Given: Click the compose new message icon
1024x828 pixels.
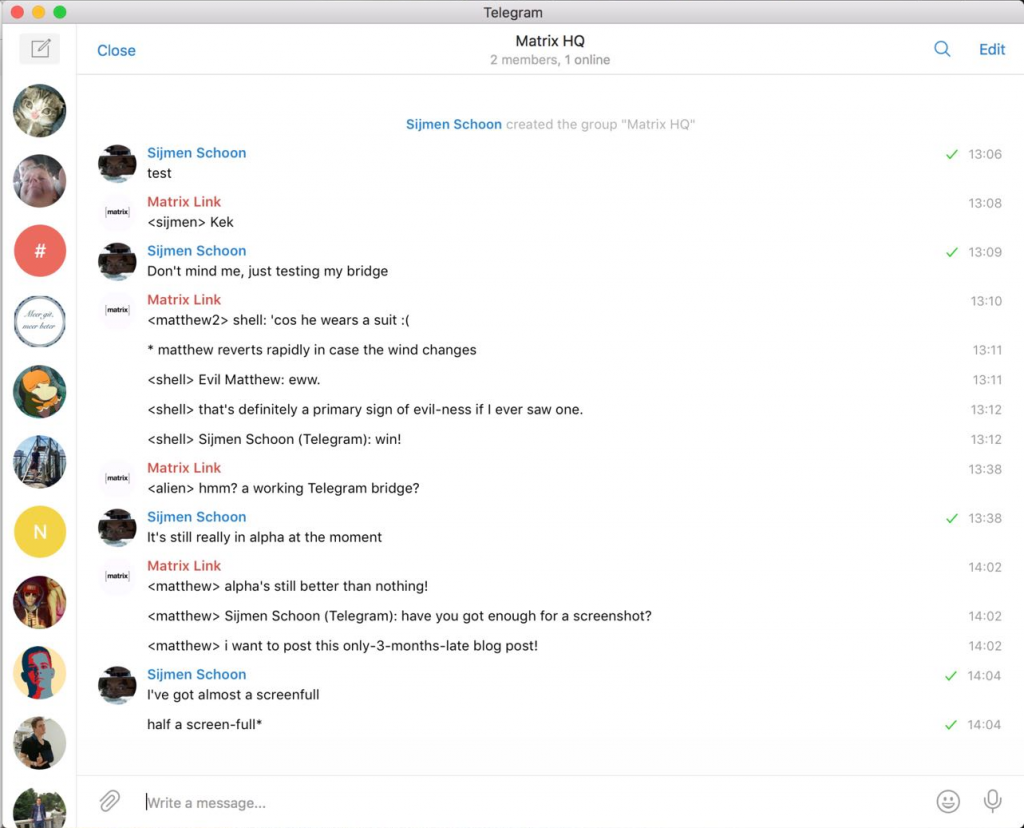Looking at the screenshot, I should [x=40, y=49].
